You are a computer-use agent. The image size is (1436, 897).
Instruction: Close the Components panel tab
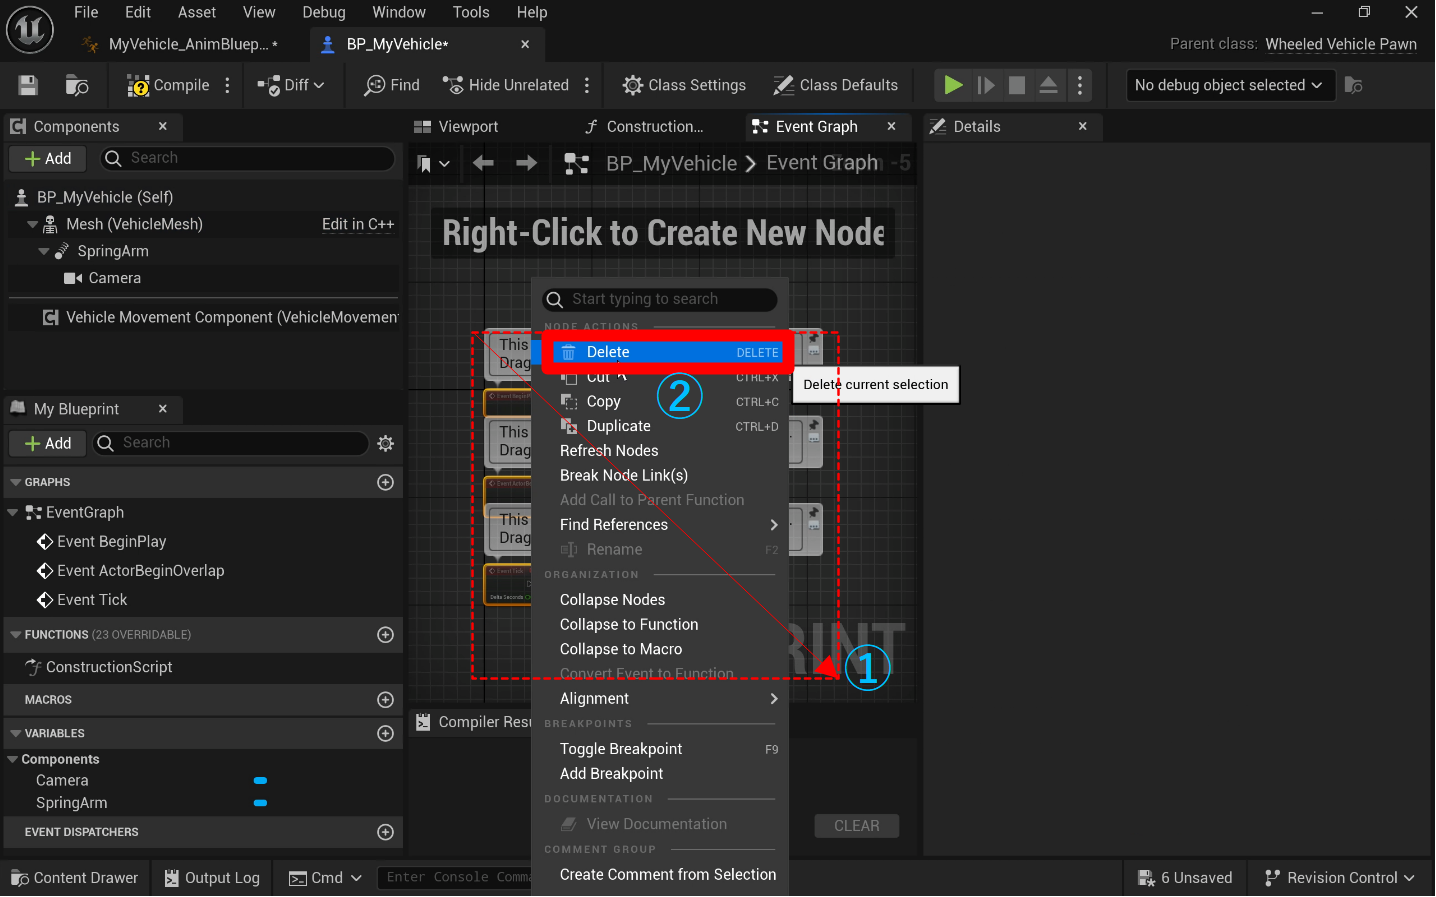coord(162,126)
